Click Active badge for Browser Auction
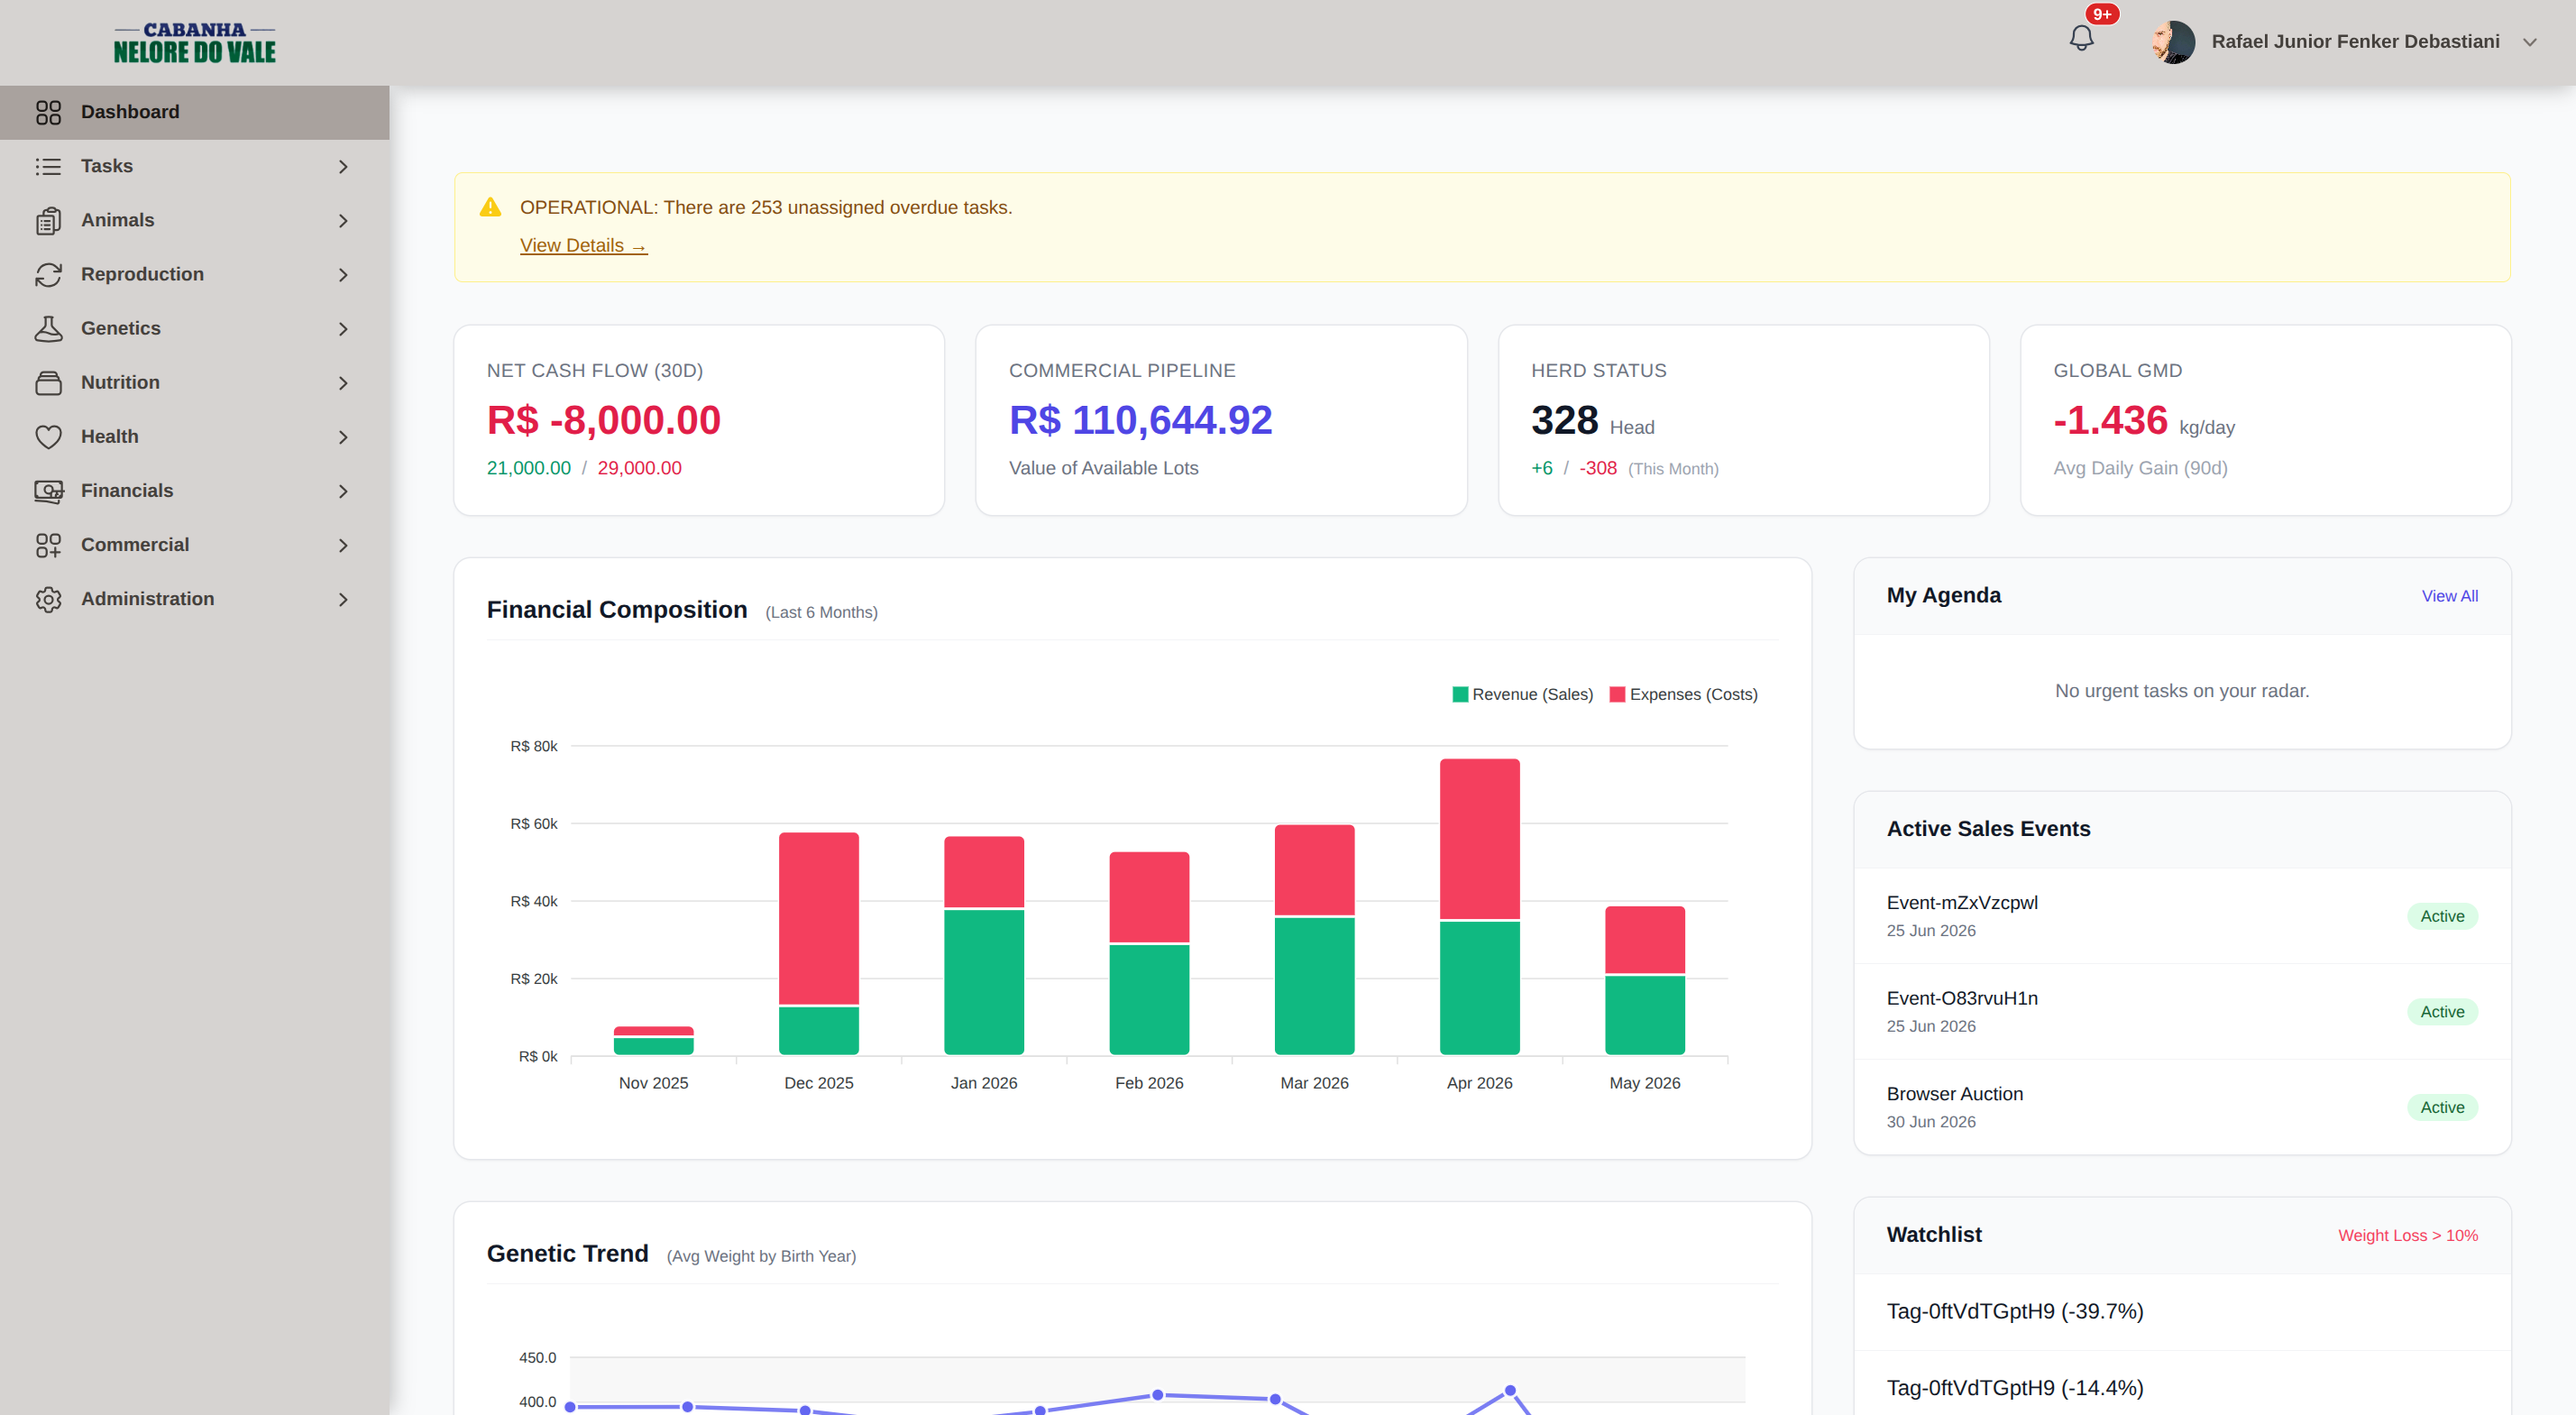2576x1415 pixels. pyautogui.click(x=2441, y=1107)
